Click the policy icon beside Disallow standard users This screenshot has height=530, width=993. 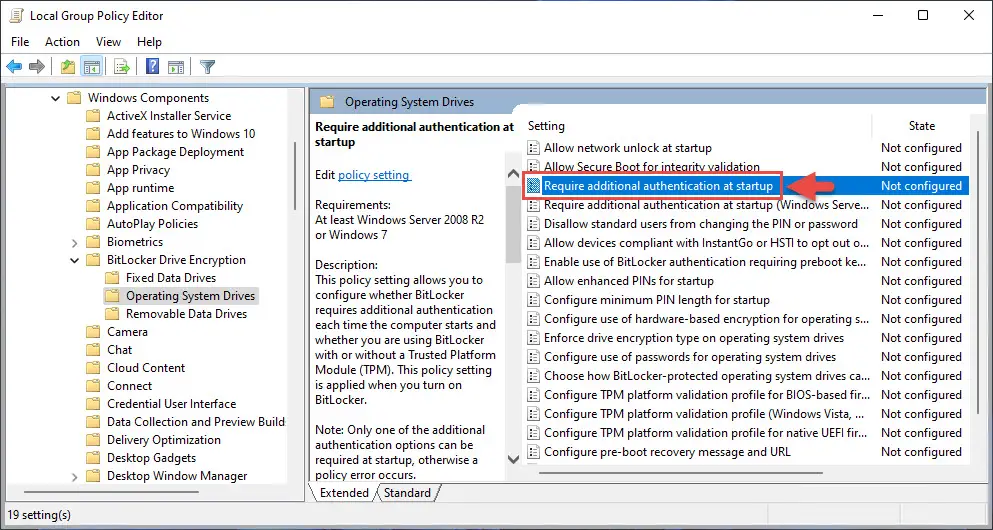coord(533,224)
